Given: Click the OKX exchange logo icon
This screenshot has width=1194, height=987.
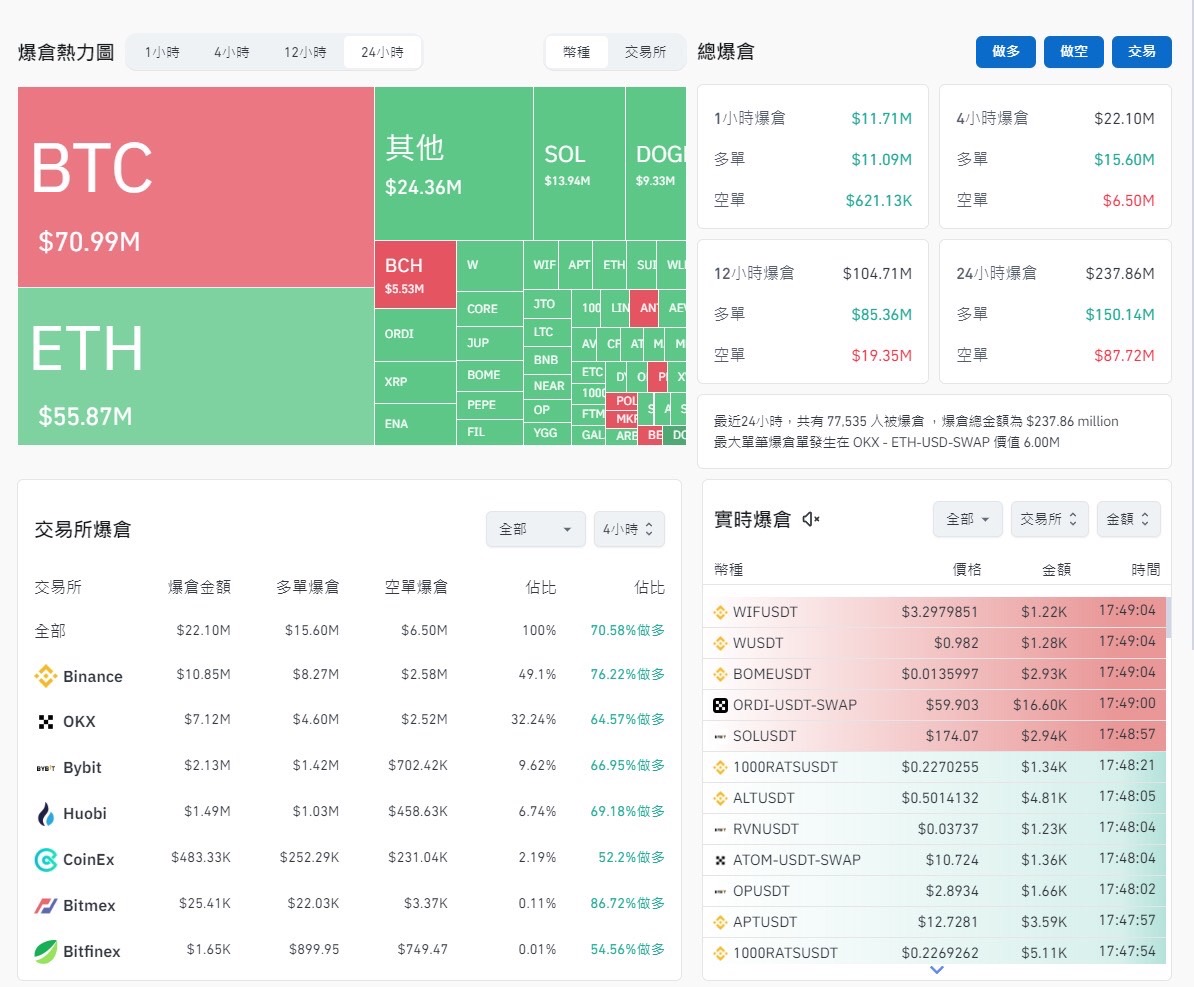Looking at the screenshot, I should click(x=46, y=722).
